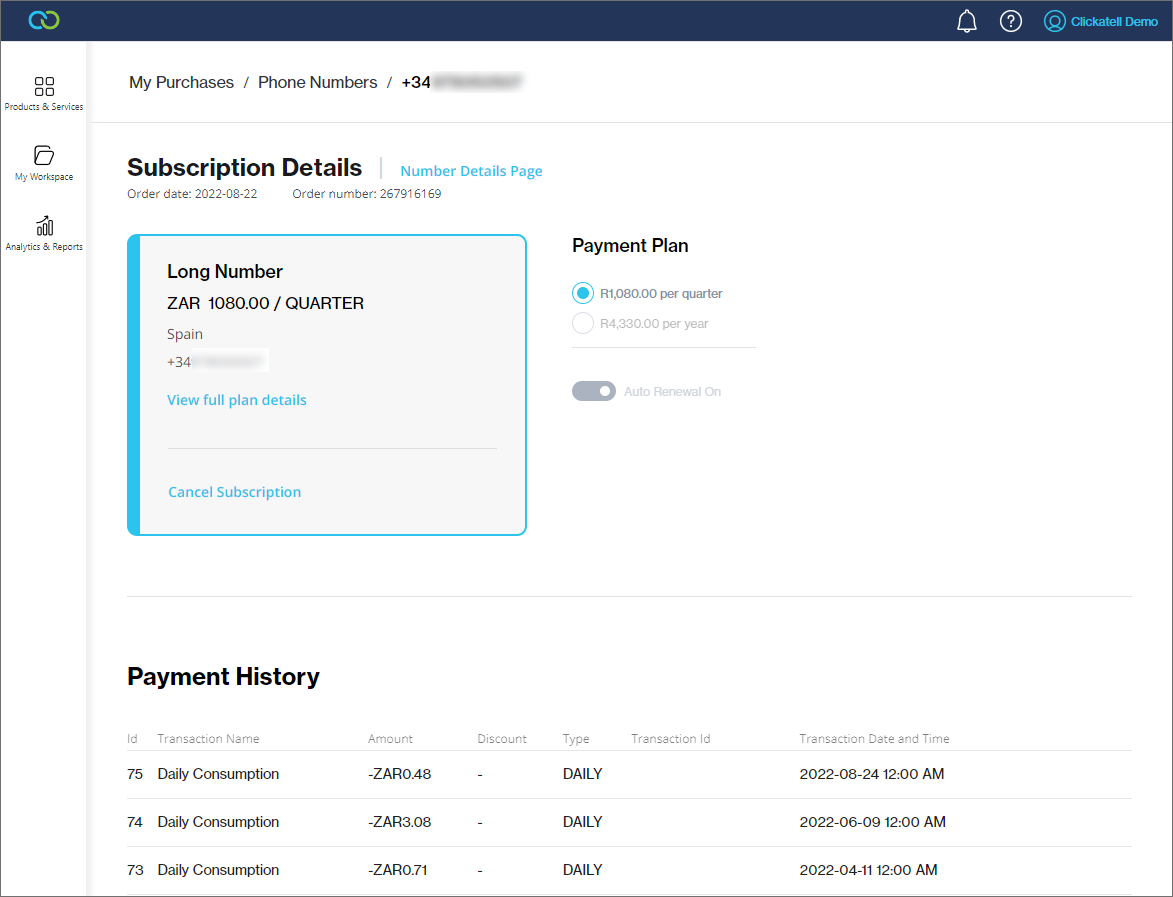Go to My Purchases breadcrumb
The height and width of the screenshot is (897, 1173).
181,82
